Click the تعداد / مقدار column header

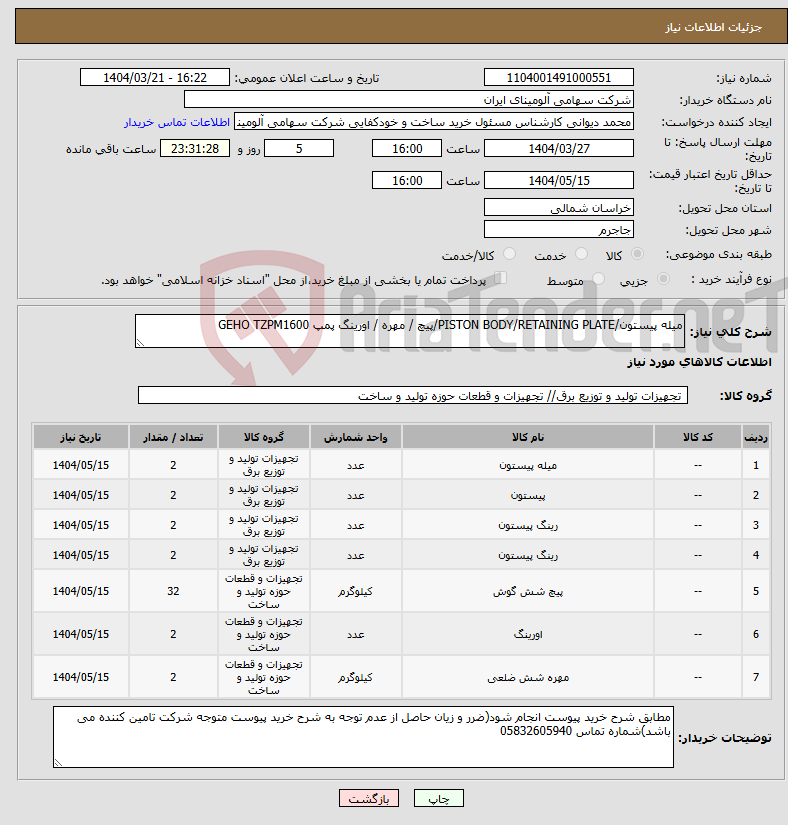pyautogui.click(x=173, y=437)
